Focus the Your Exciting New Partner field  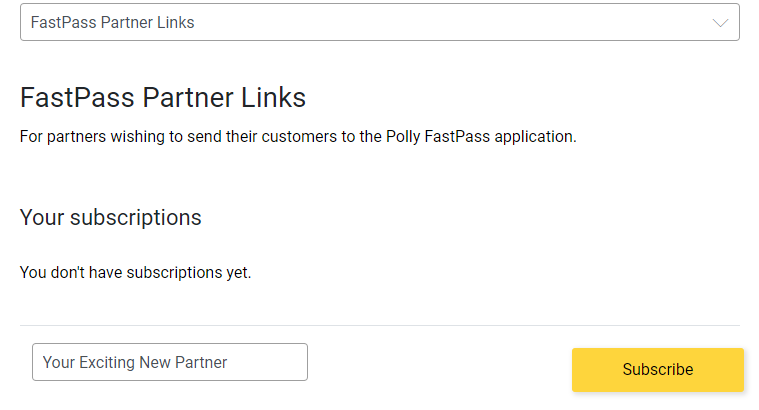(x=169, y=362)
